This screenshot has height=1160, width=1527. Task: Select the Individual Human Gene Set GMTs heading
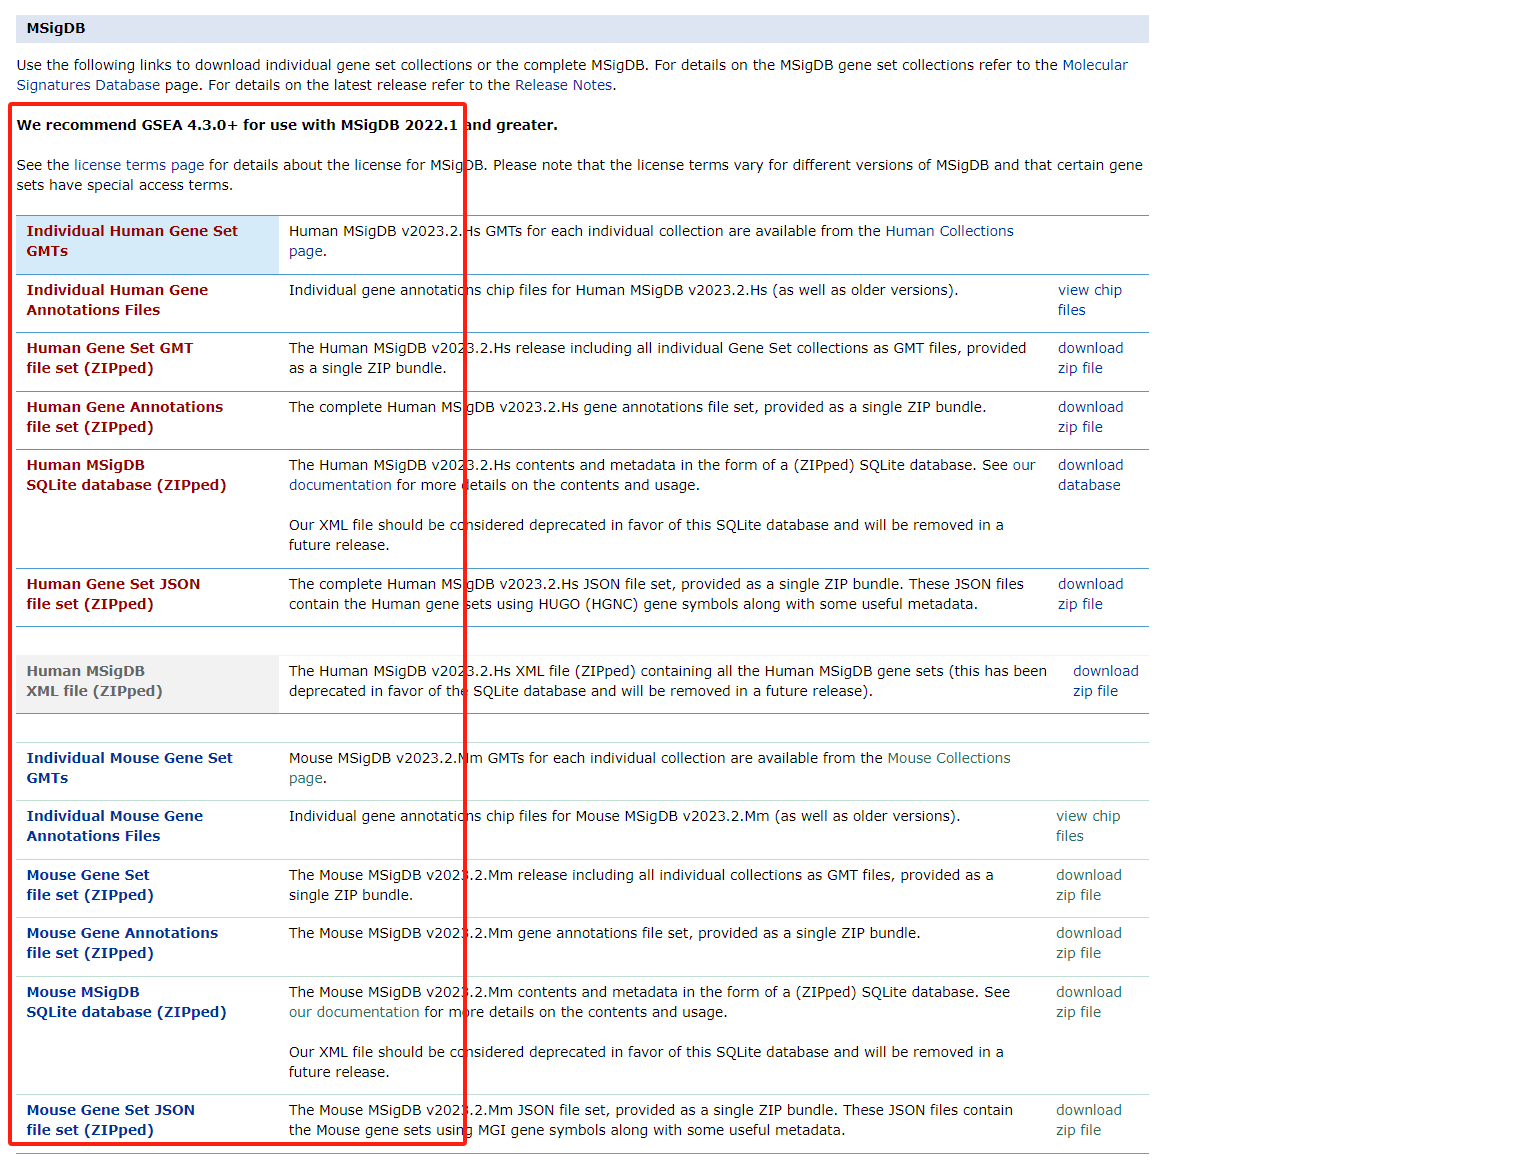132,241
